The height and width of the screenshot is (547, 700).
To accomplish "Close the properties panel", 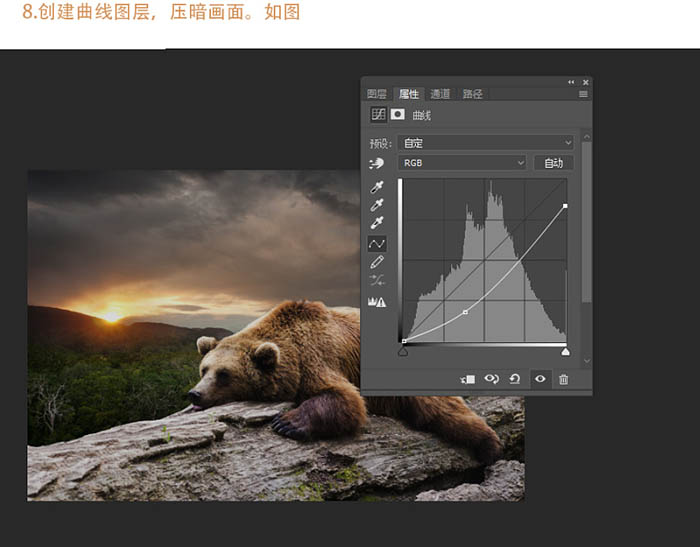I will pos(586,82).
